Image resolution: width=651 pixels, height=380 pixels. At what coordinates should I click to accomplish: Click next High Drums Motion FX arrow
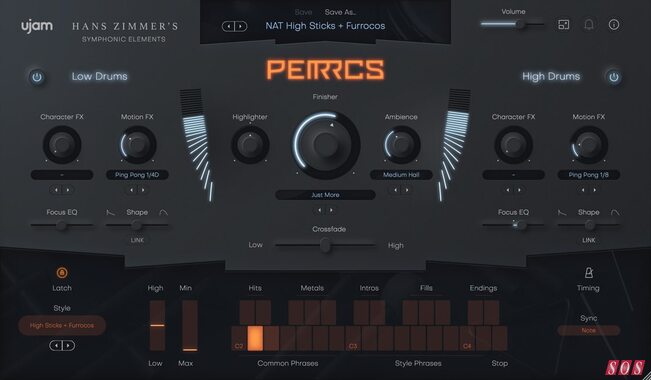[x=595, y=190]
